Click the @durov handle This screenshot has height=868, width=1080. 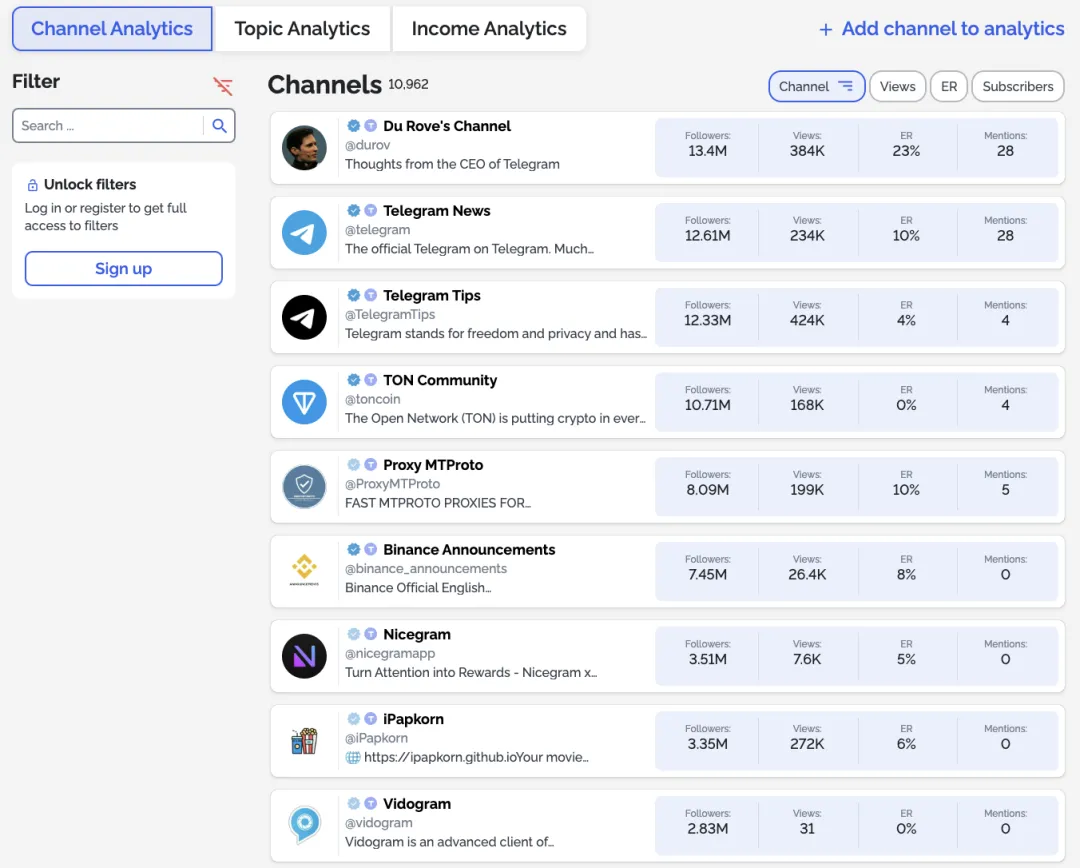pyautogui.click(x=368, y=145)
